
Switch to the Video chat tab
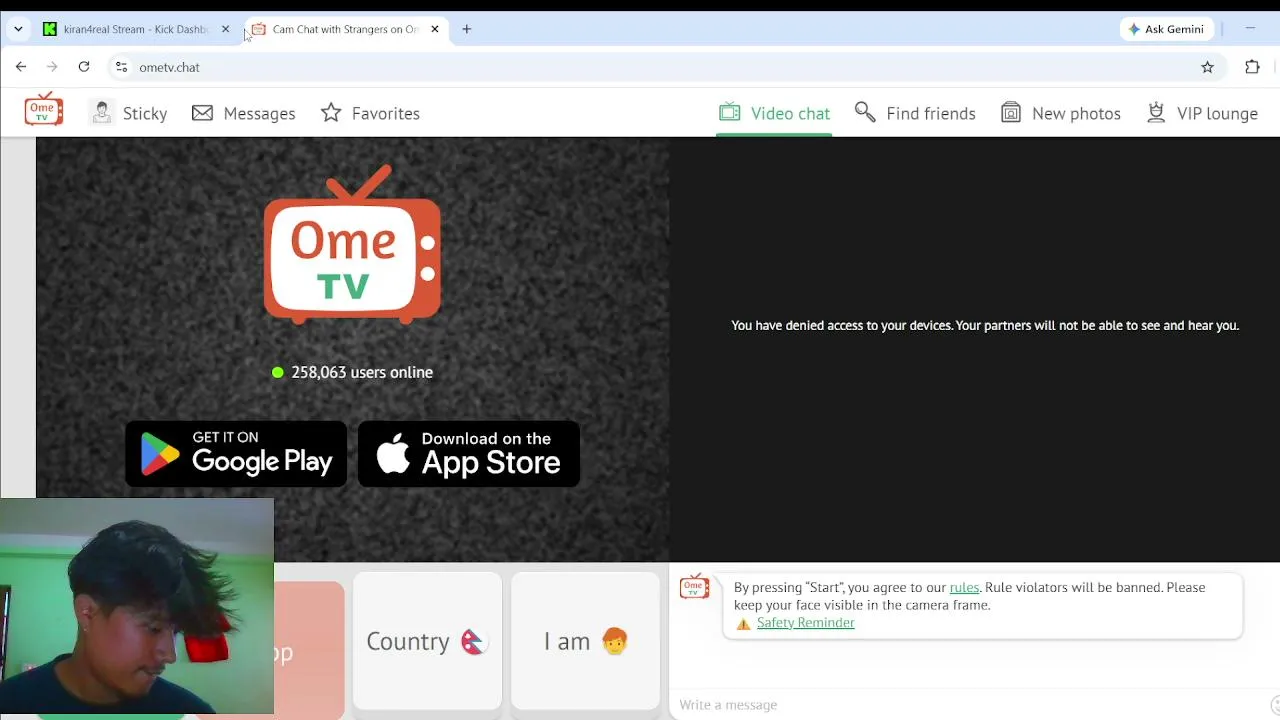pyautogui.click(x=774, y=113)
